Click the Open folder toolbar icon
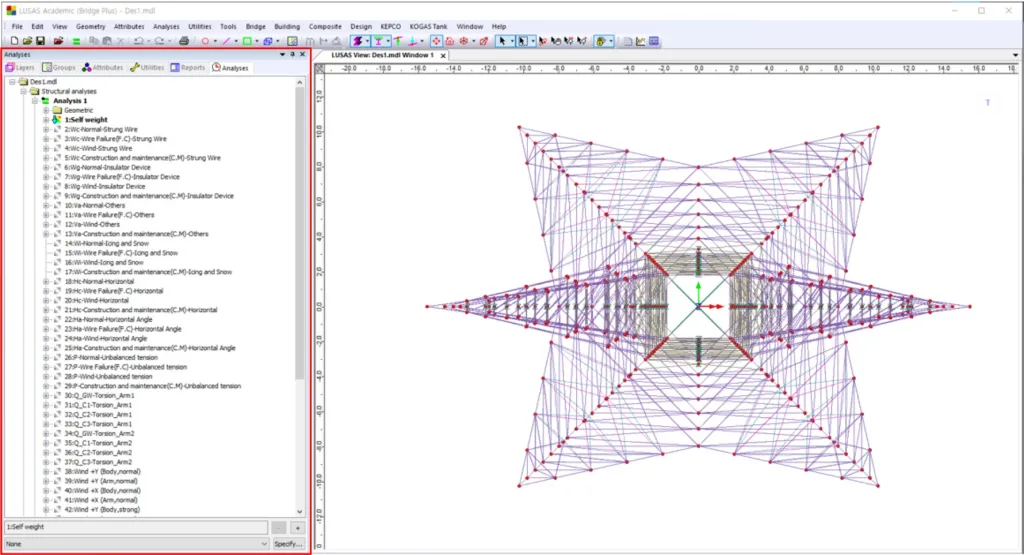This screenshot has height=555, width=1024. [26, 41]
